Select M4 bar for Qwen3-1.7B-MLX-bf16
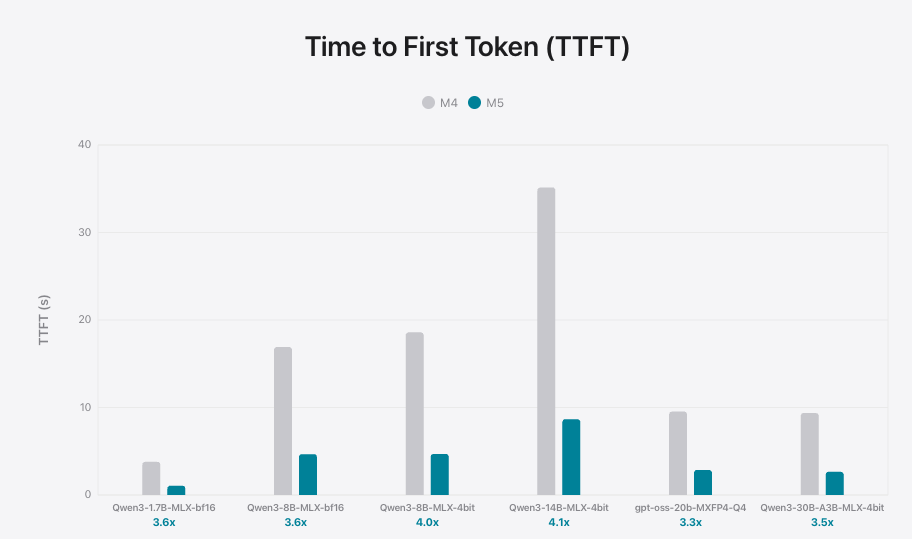The height and width of the screenshot is (539, 912). point(151,478)
